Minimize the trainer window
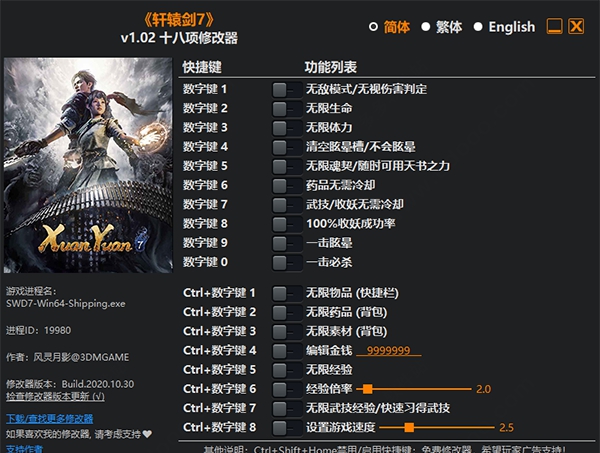This screenshot has width=600, height=453. pos(554,26)
